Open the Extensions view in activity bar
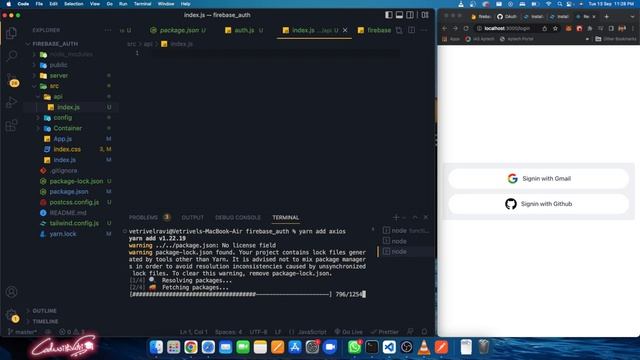Viewport: 640px width, 360px height. click(x=12, y=125)
